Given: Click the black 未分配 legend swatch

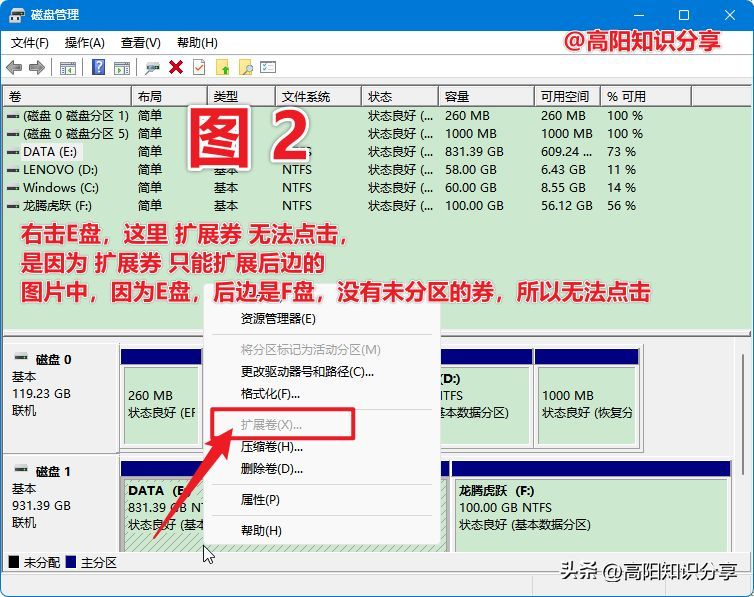Looking at the screenshot, I should [x=14, y=562].
